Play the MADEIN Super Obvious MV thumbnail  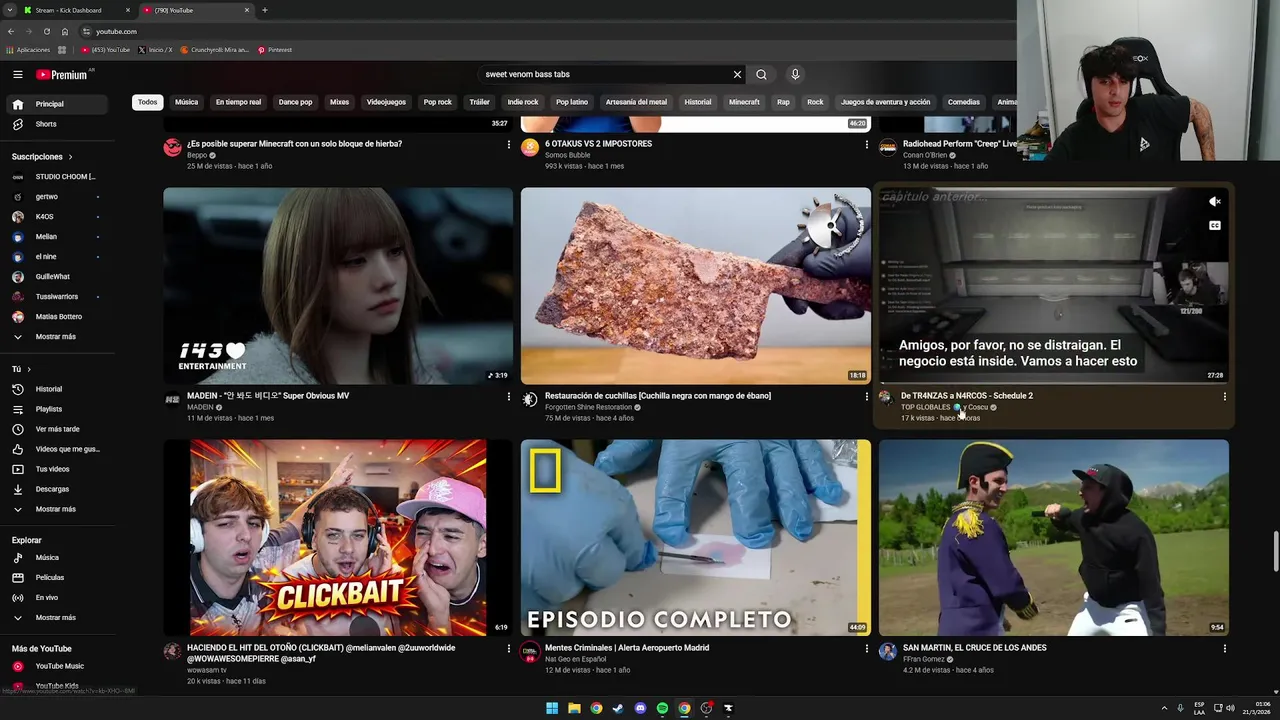coord(338,286)
